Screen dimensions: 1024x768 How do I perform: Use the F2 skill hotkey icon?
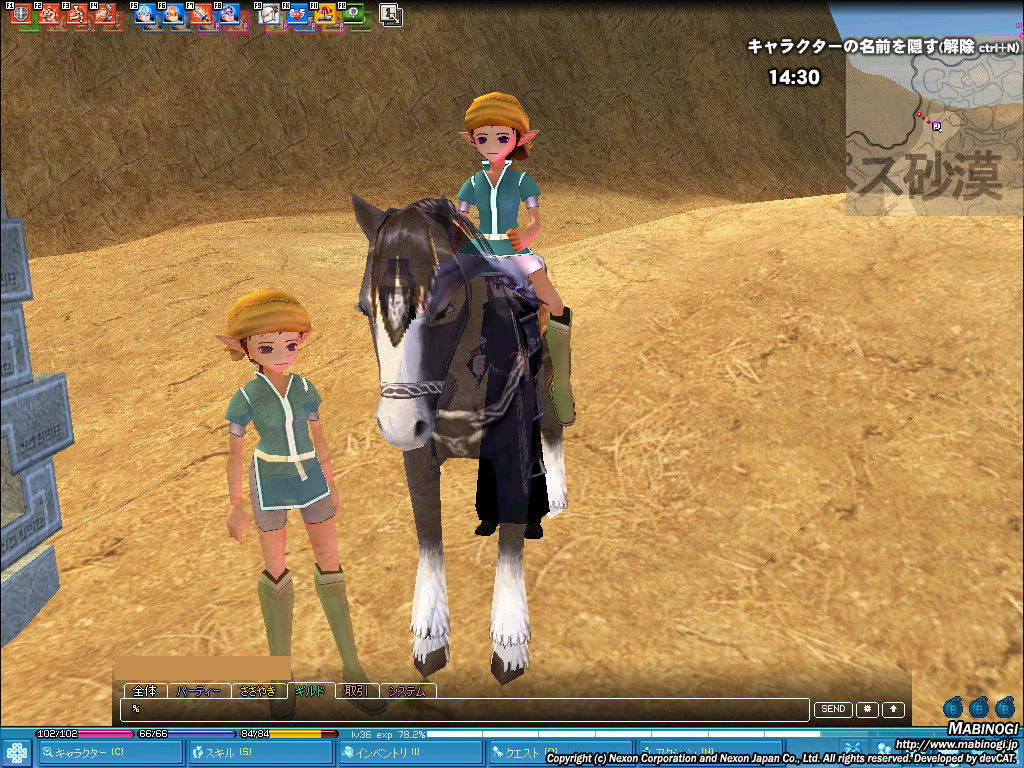point(49,13)
